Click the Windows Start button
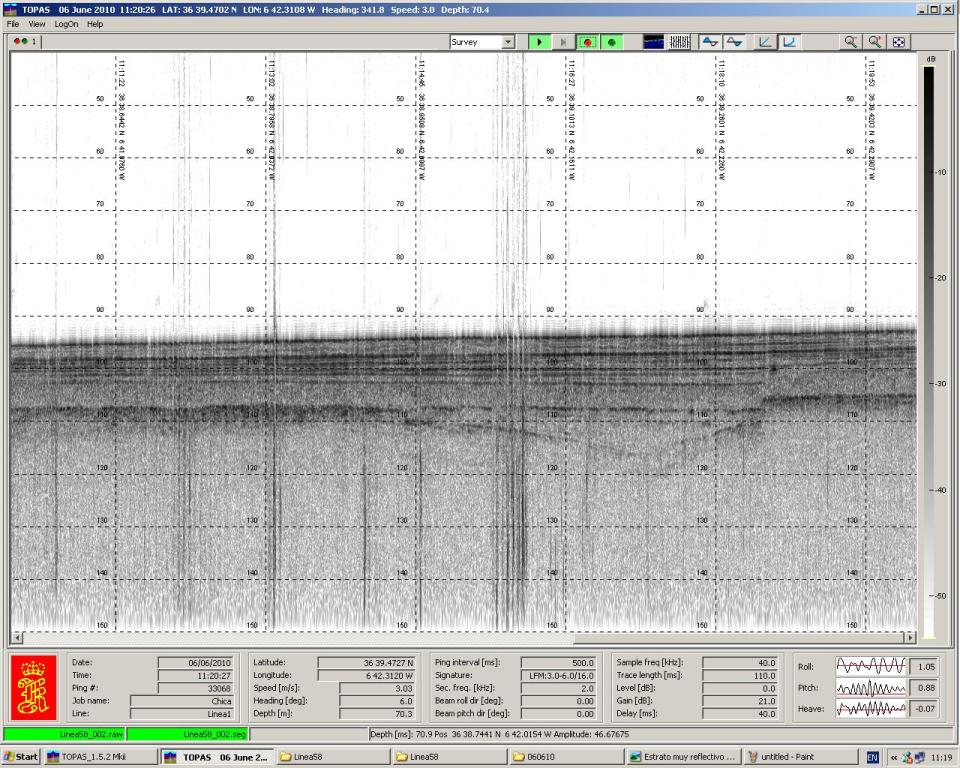960x768 pixels. pos(20,757)
